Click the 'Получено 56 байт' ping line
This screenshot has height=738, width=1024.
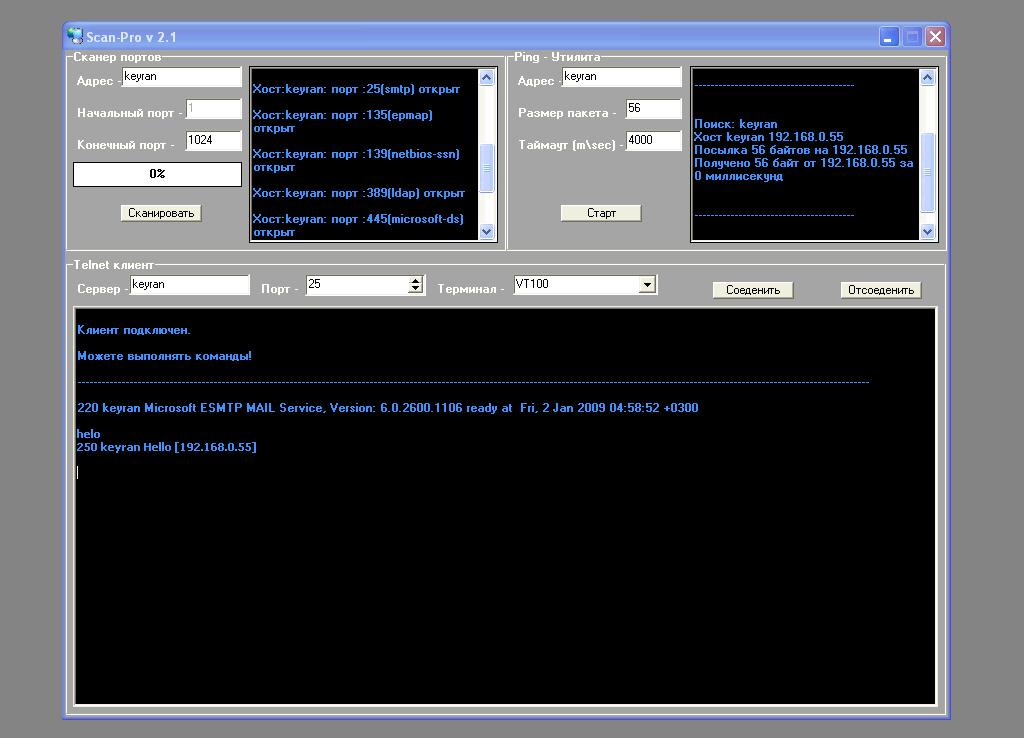click(803, 170)
